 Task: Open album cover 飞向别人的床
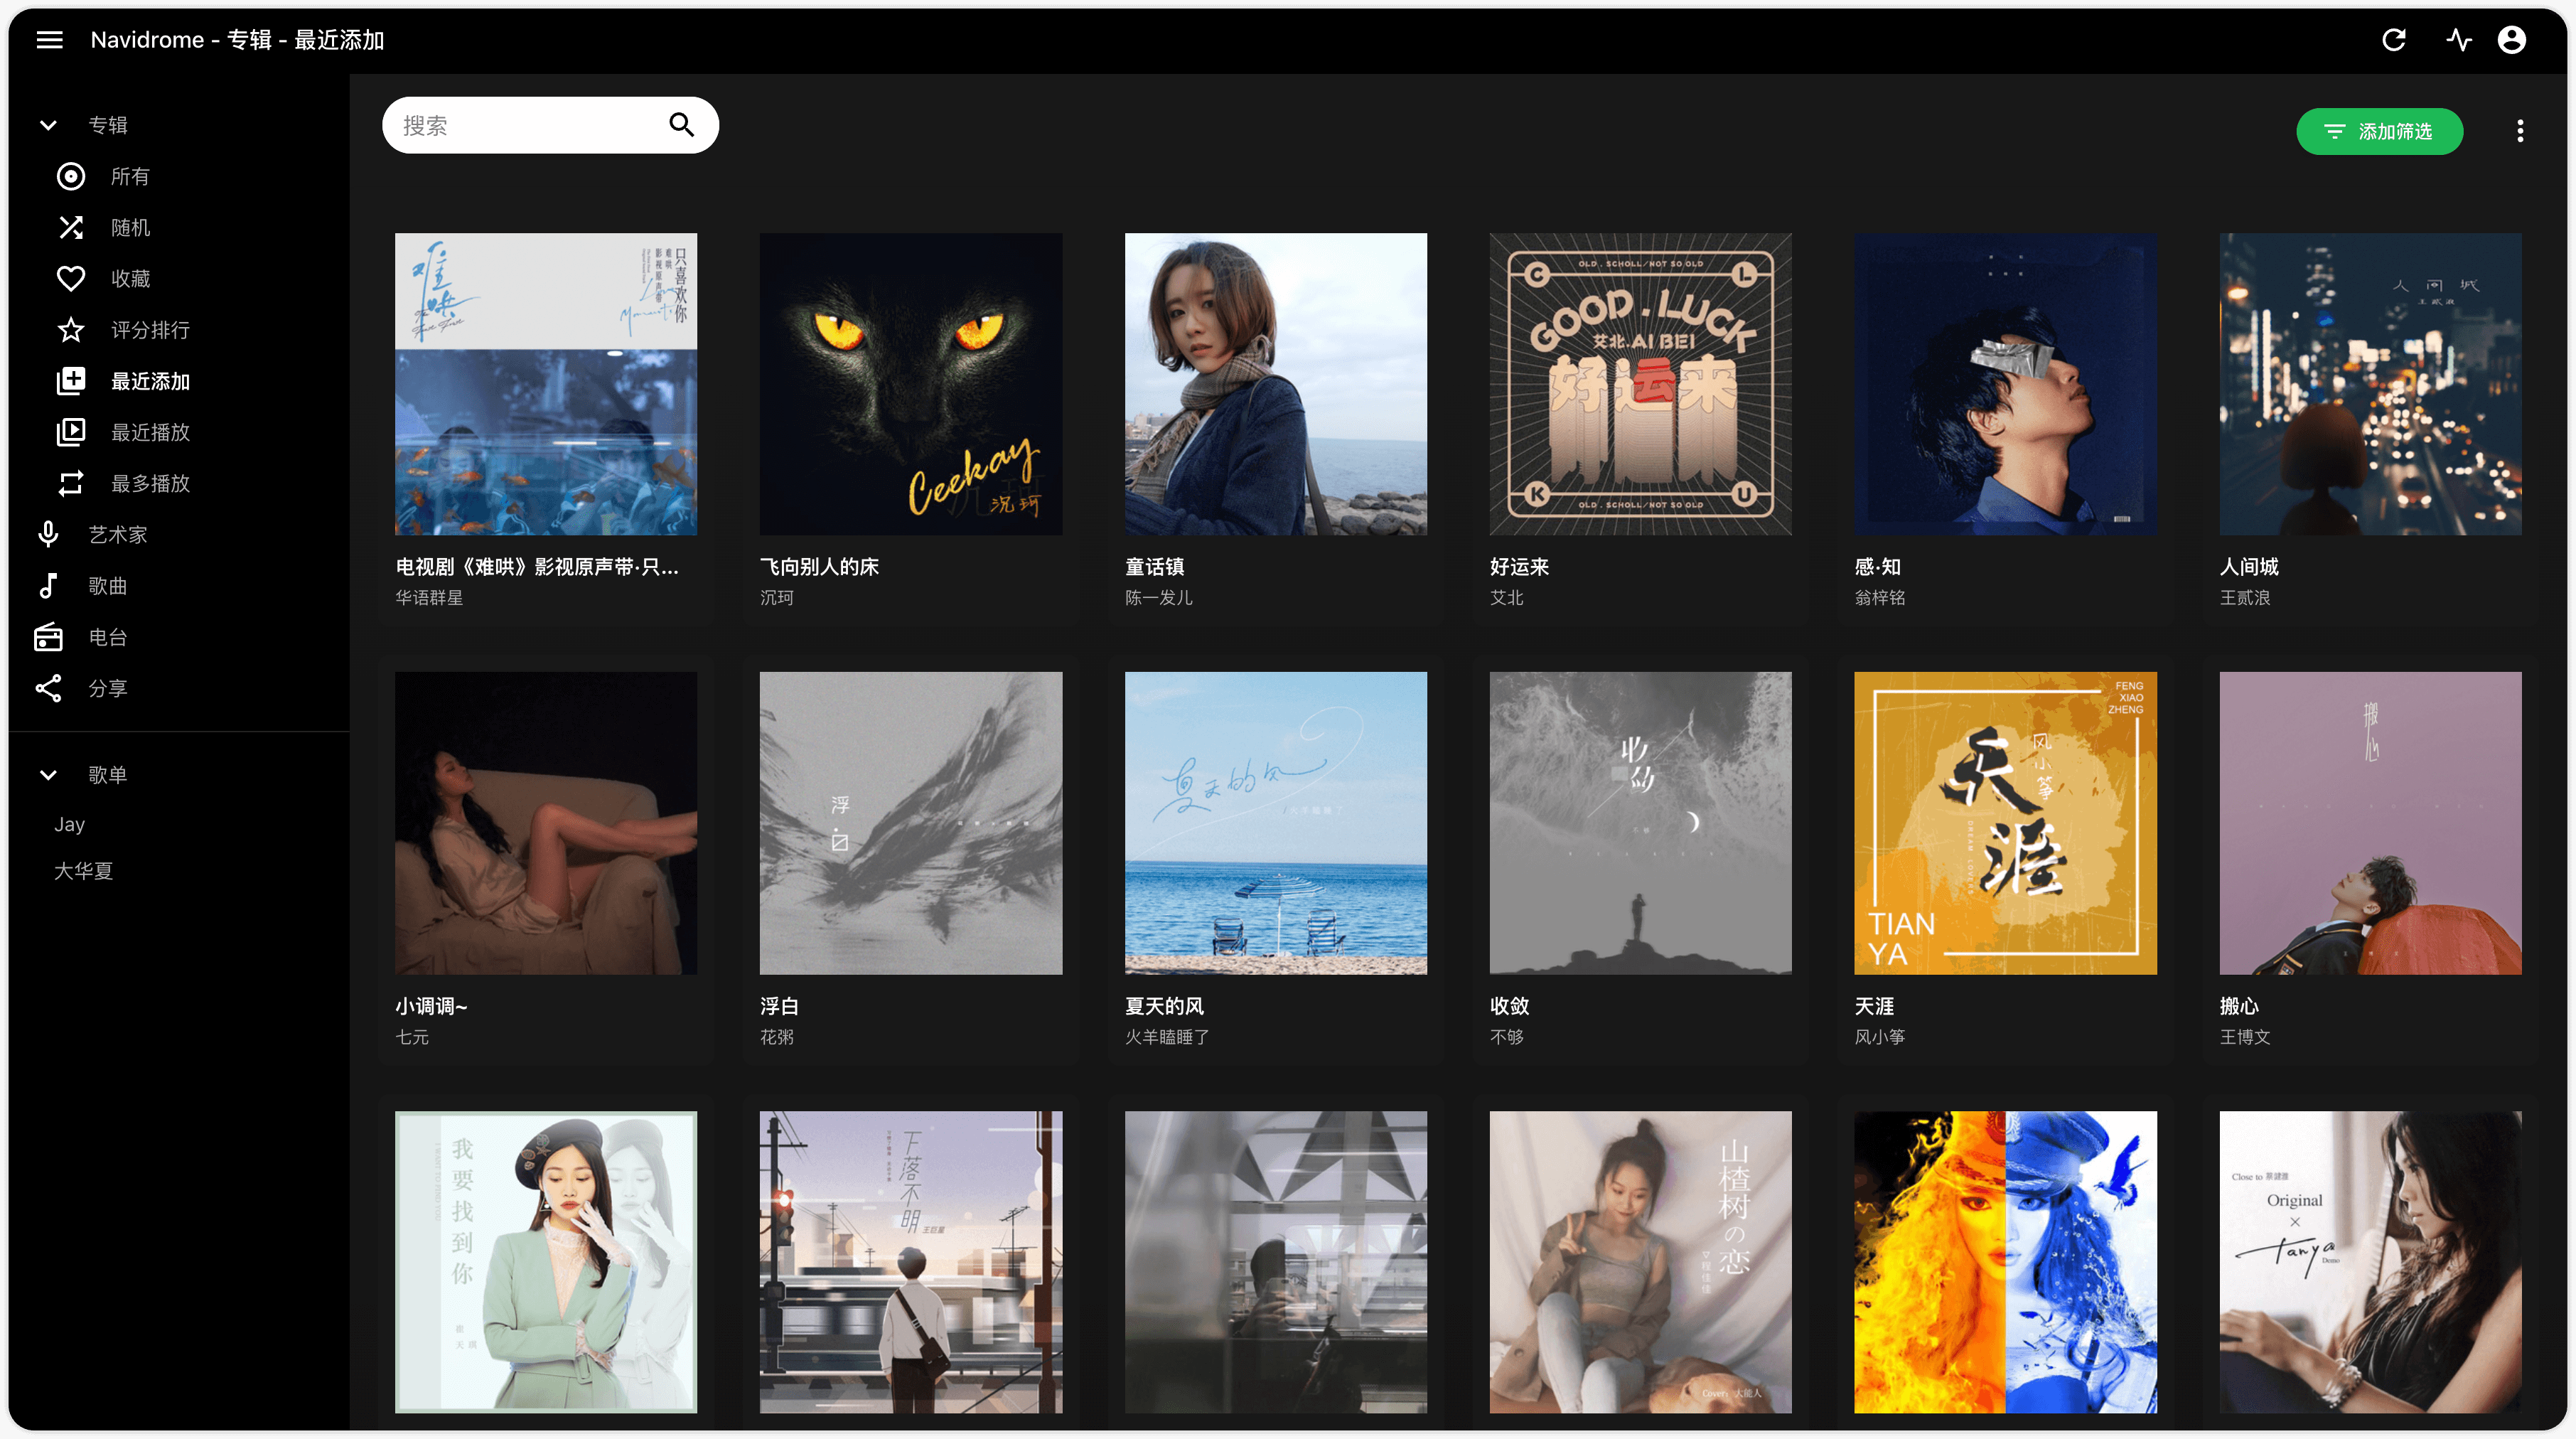pos(910,384)
